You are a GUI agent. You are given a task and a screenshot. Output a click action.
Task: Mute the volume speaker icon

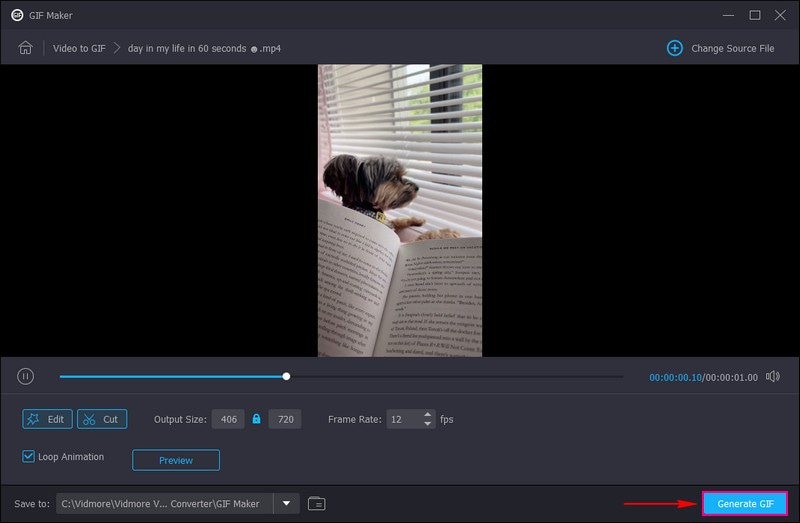click(772, 376)
